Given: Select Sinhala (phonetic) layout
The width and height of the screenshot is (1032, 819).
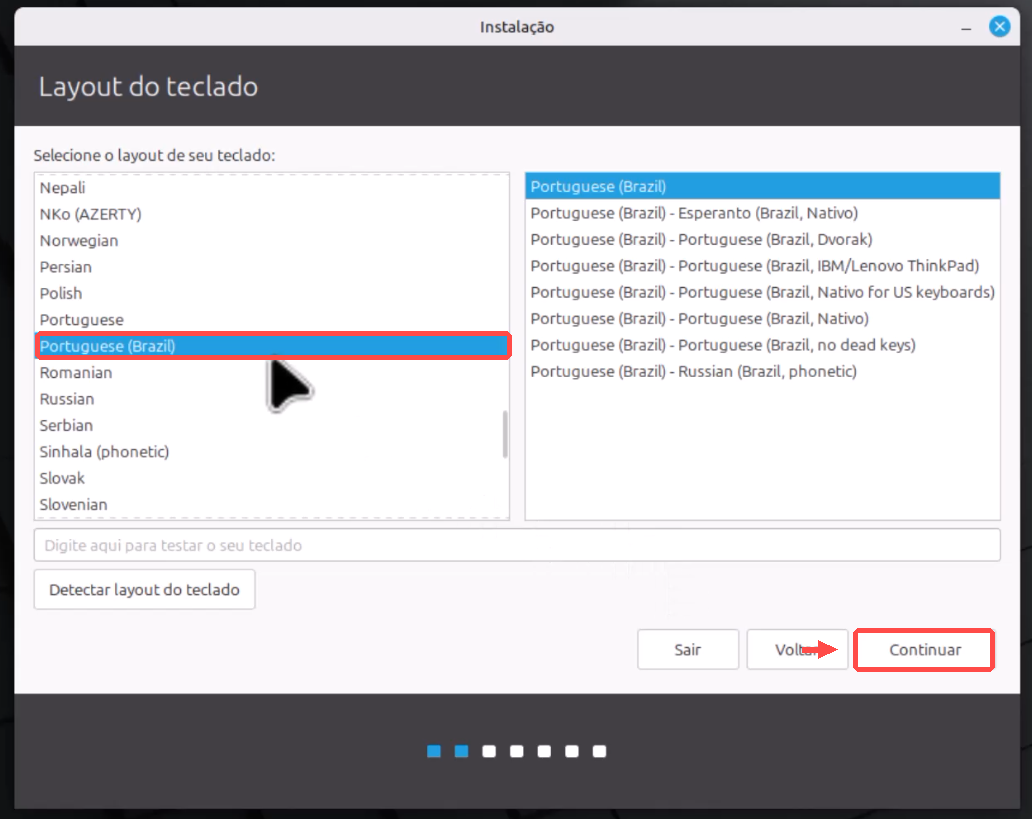Looking at the screenshot, I should (x=272, y=452).
